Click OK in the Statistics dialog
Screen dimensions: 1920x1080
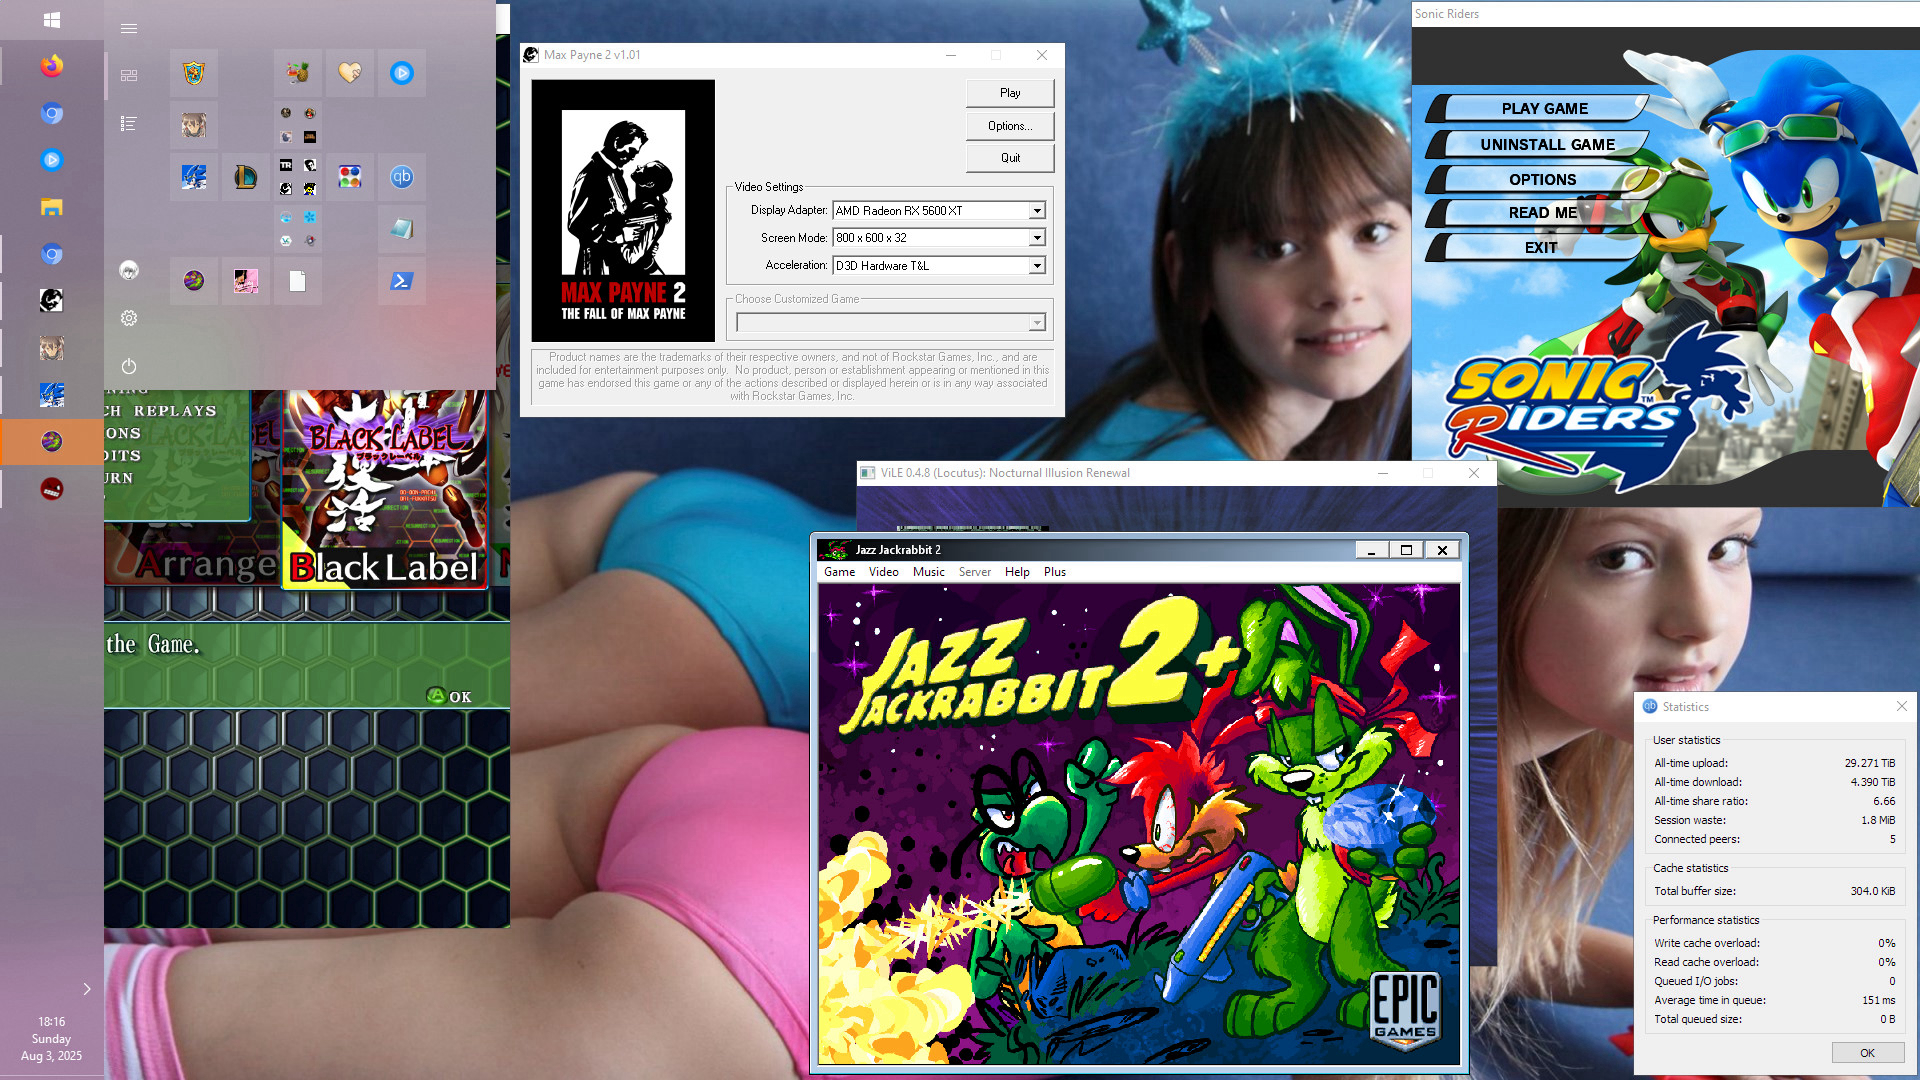coord(1866,1053)
